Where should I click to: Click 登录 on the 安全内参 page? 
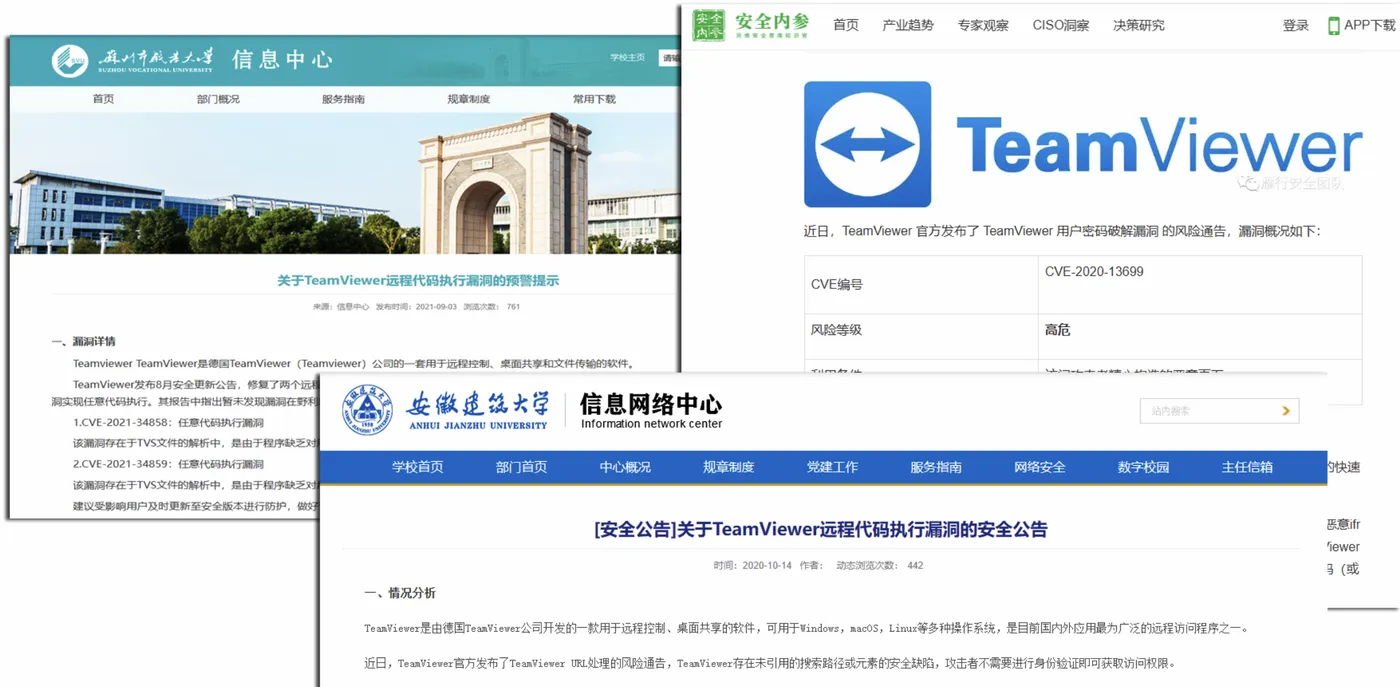1296,25
